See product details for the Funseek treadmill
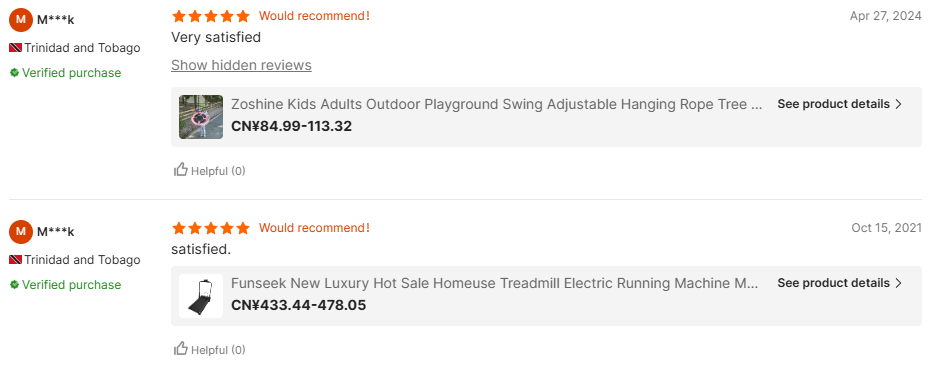The image size is (936, 365). coord(840,283)
